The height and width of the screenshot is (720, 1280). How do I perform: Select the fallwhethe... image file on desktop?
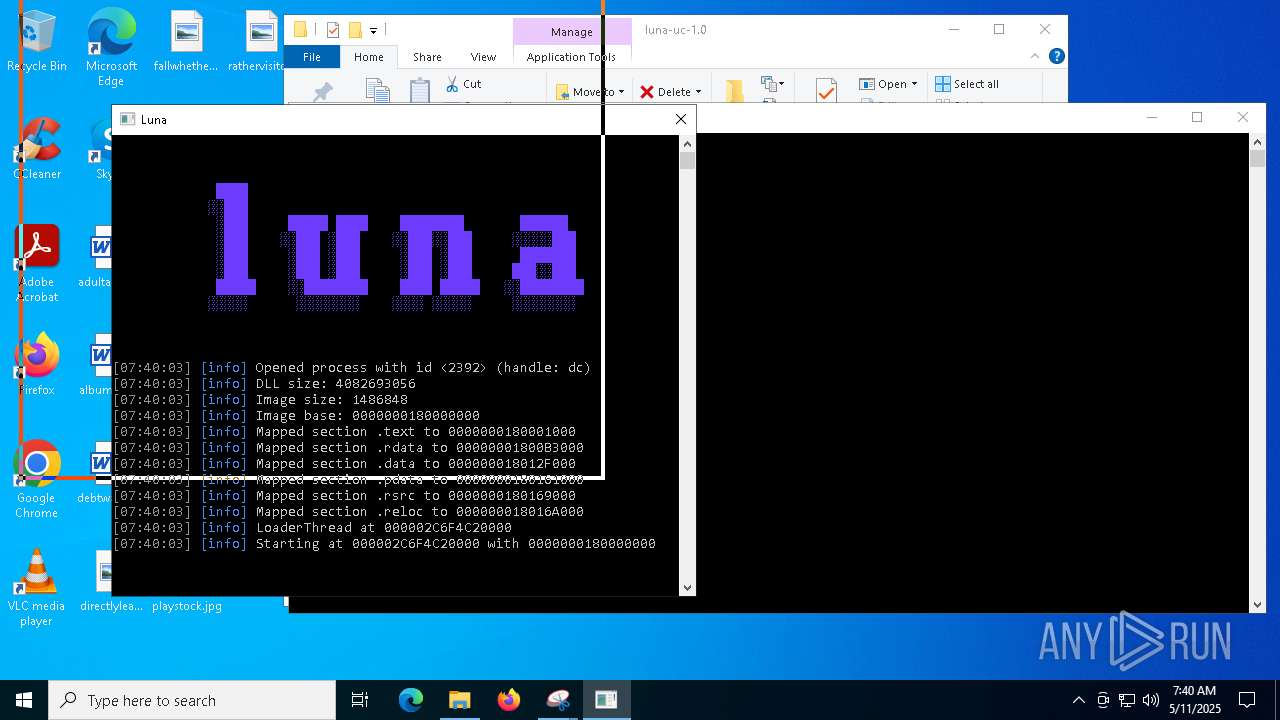tap(186, 40)
